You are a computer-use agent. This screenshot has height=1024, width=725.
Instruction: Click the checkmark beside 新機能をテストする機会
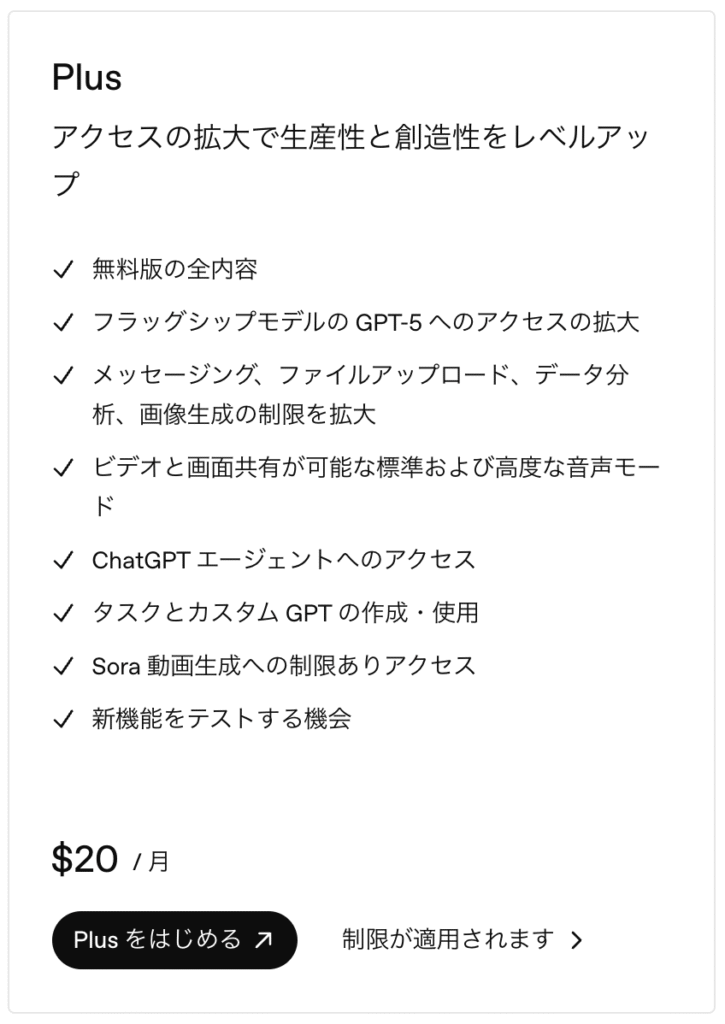pyautogui.click(x=63, y=719)
